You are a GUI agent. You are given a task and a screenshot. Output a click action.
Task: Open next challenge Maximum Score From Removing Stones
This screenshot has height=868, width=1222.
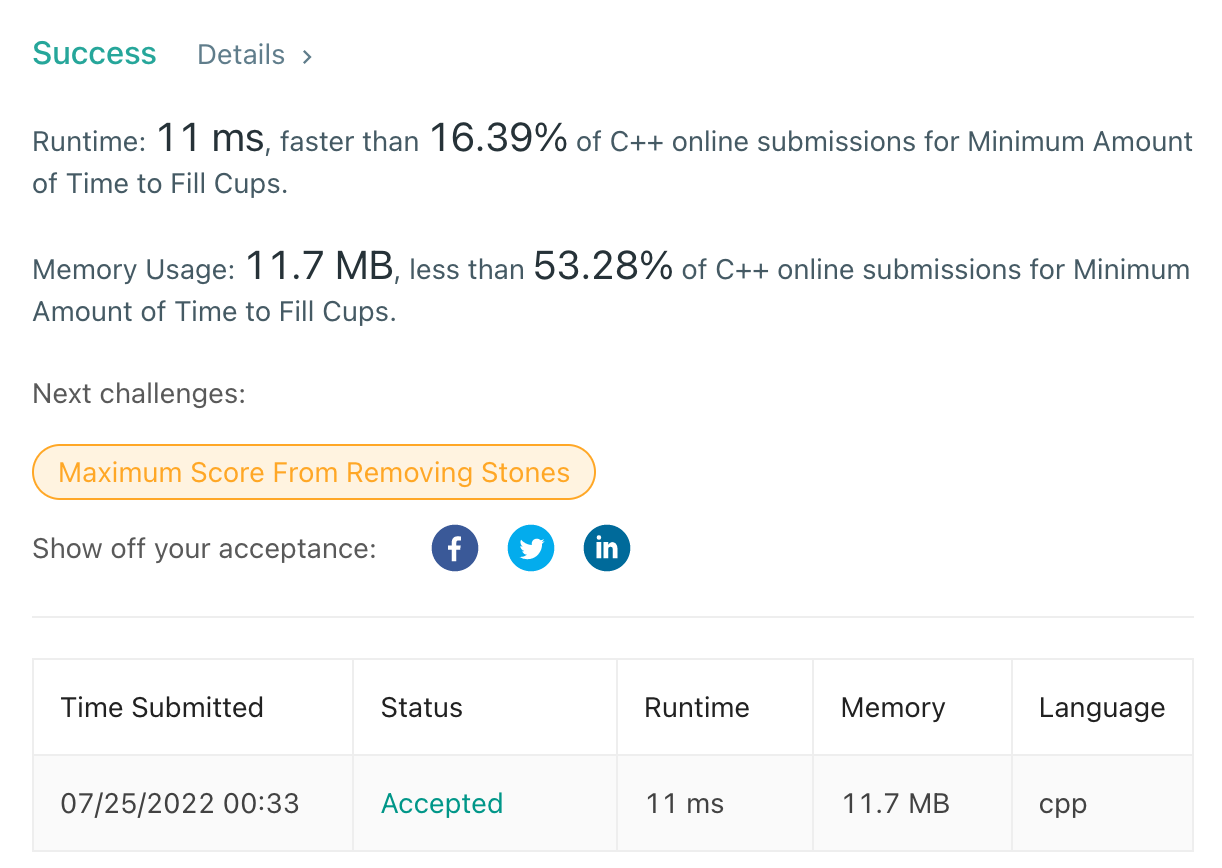point(313,472)
